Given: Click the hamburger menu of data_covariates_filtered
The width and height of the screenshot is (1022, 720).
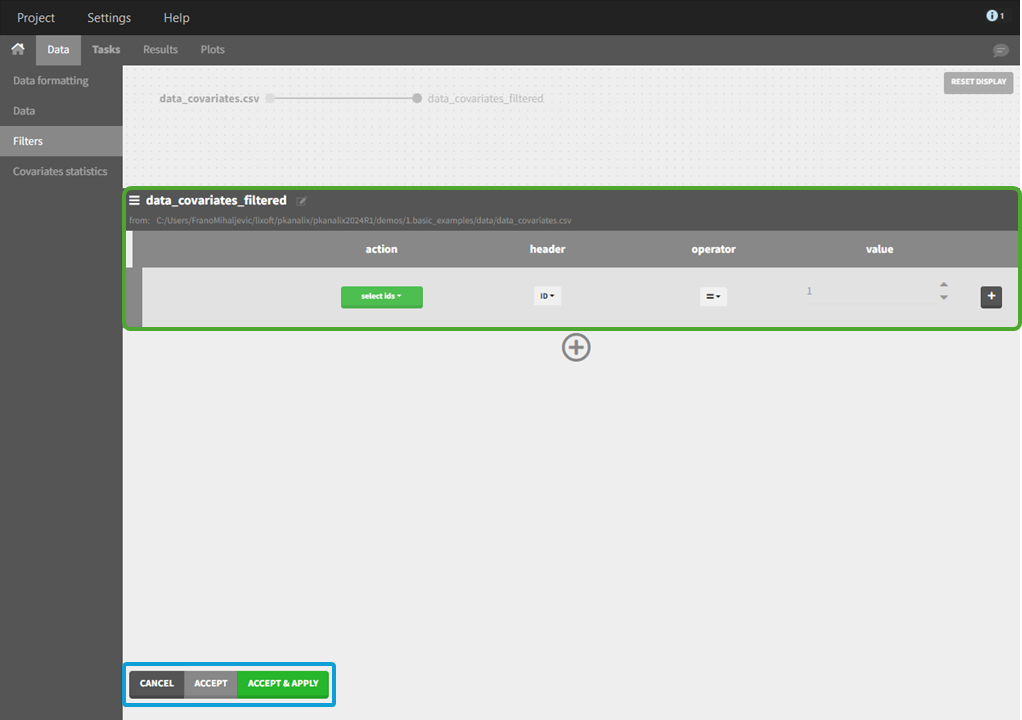Looking at the screenshot, I should [135, 200].
